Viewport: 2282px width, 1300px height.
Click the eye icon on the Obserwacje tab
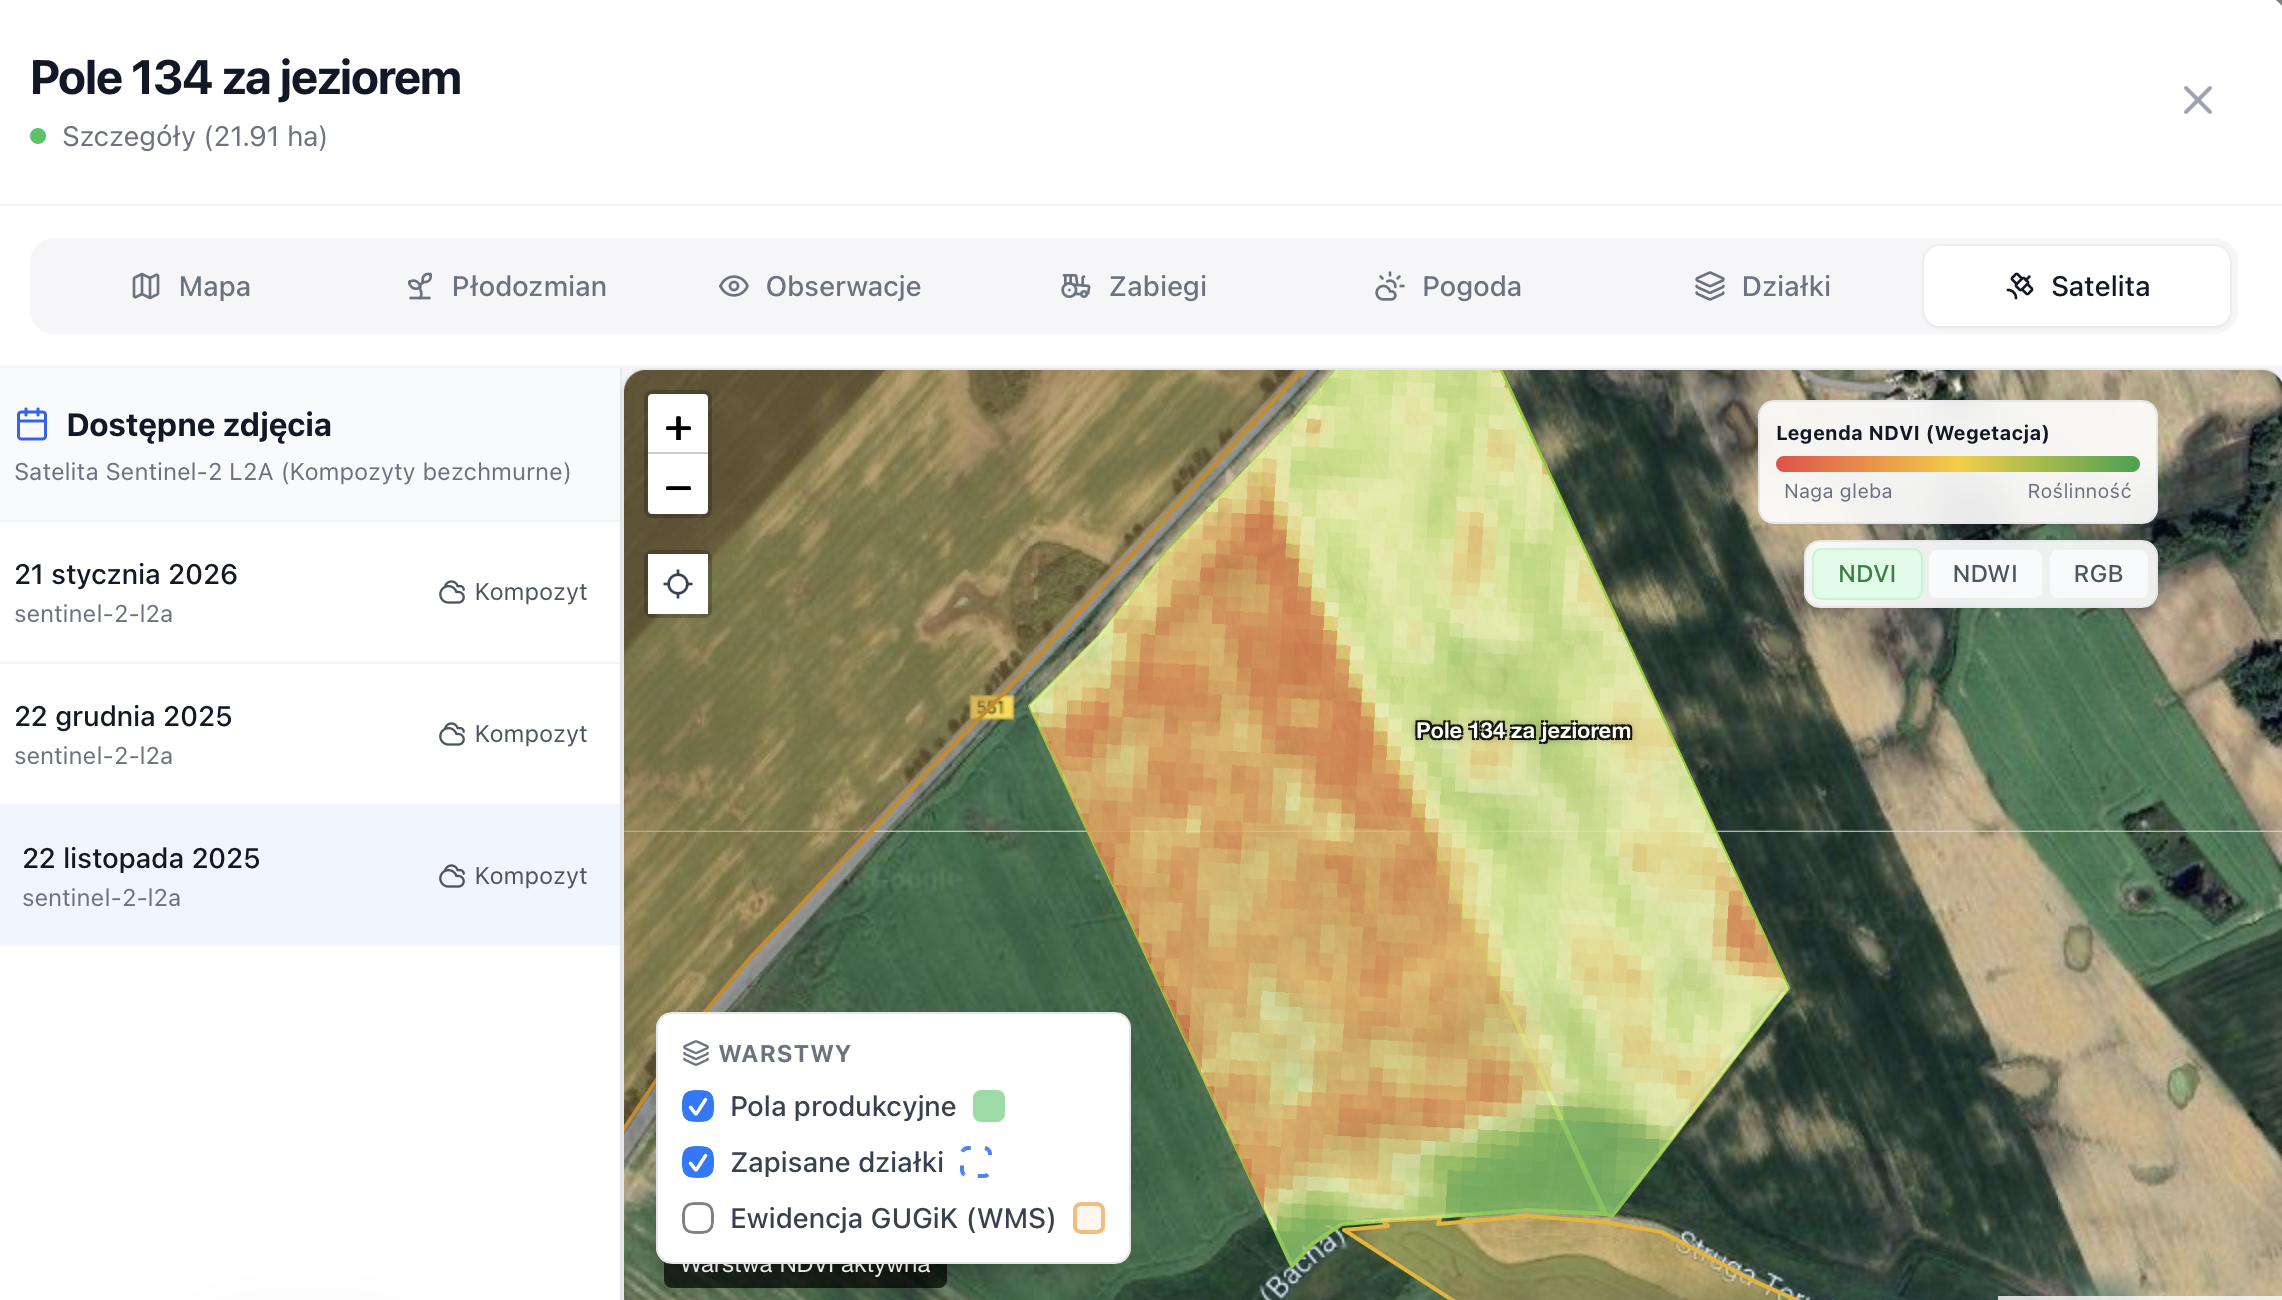(x=734, y=286)
